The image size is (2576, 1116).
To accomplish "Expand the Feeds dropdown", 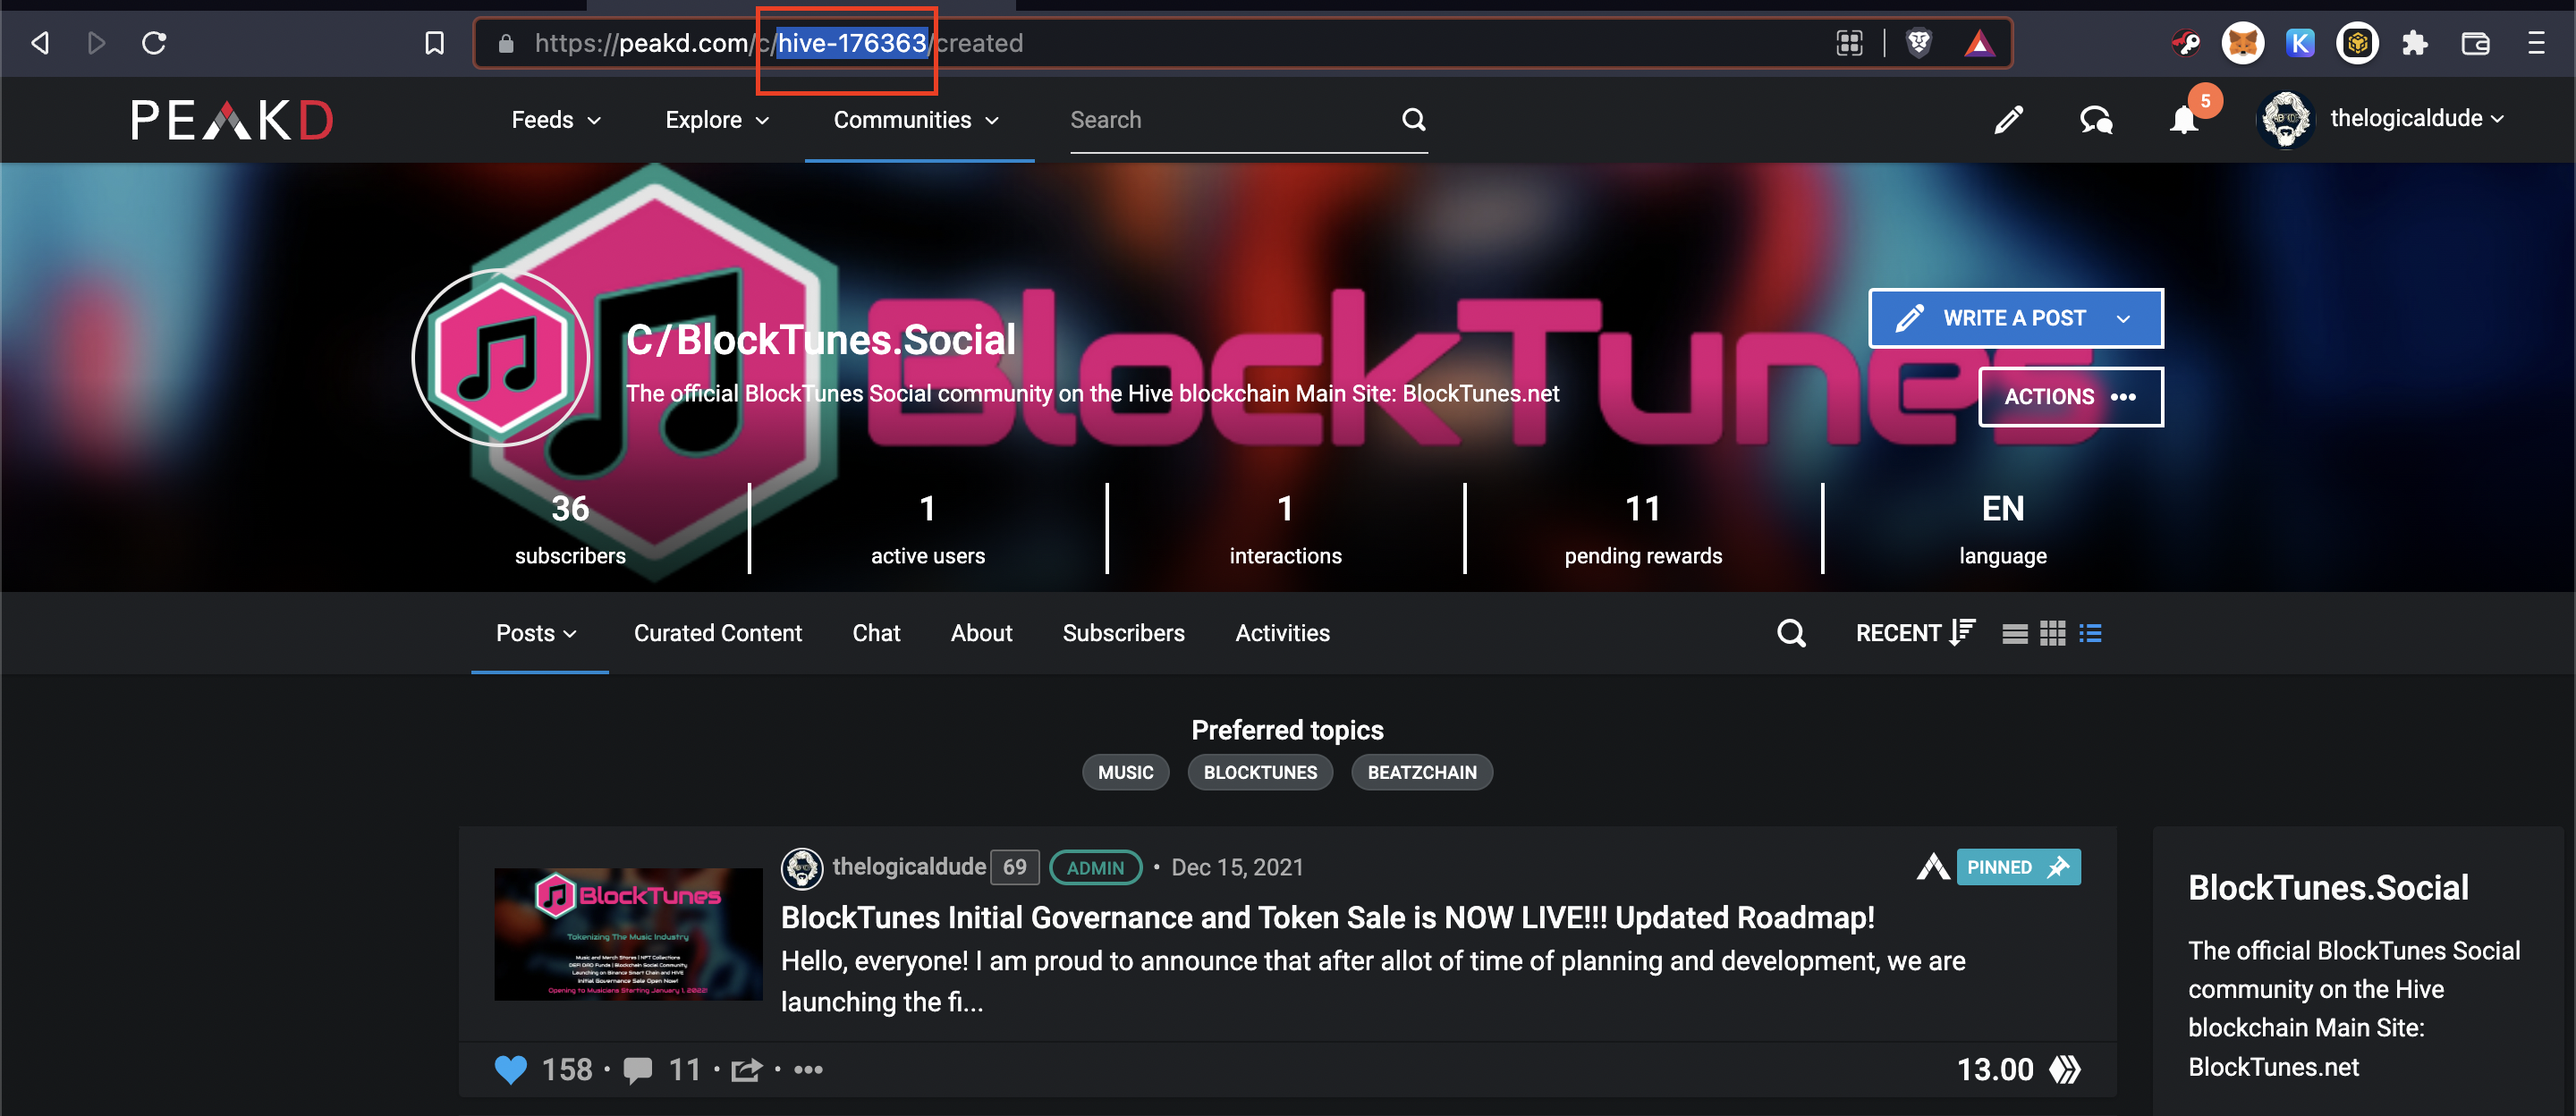I will (x=556, y=120).
